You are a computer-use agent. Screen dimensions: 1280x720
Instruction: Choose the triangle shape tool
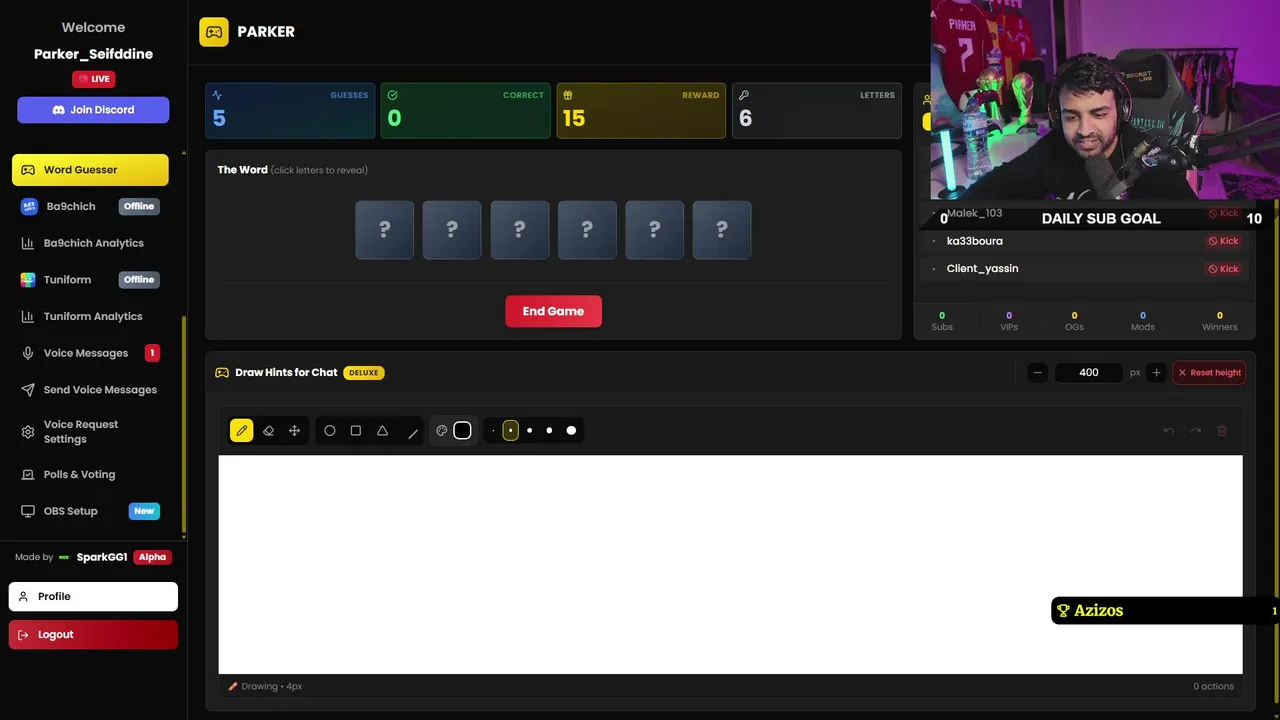pyautogui.click(x=382, y=431)
